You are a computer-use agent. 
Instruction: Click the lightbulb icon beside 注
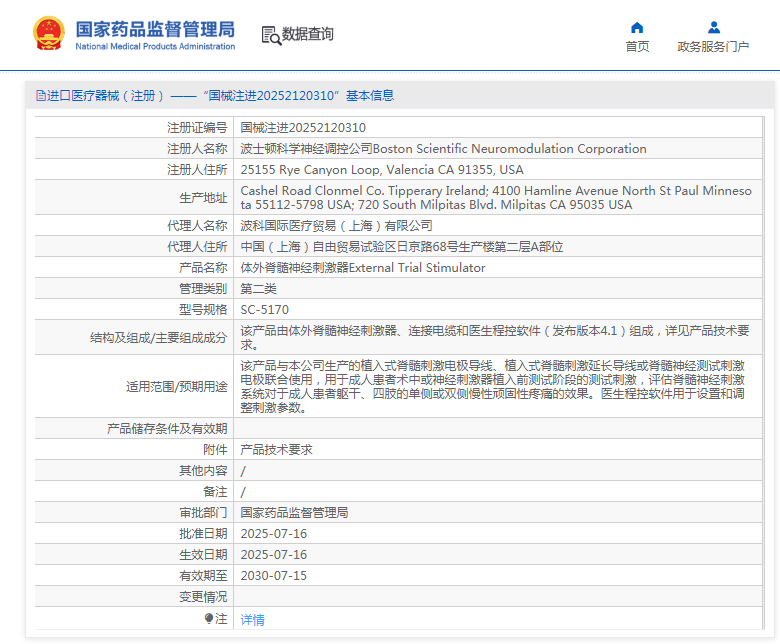click(x=209, y=619)
